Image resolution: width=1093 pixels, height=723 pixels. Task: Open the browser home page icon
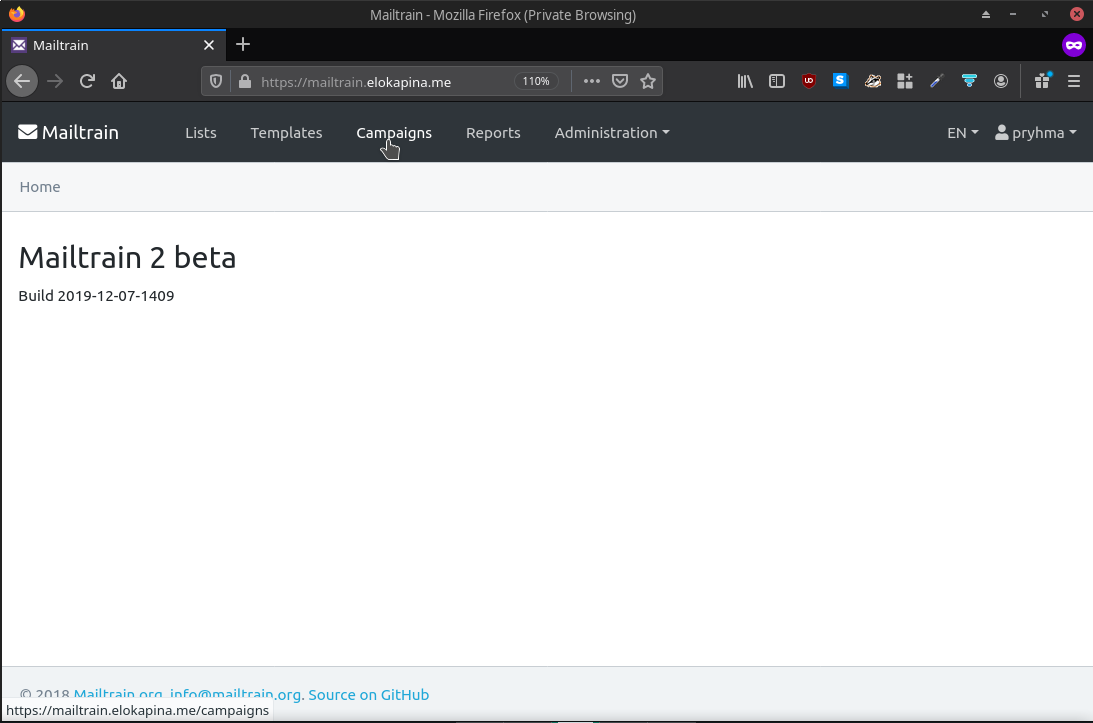pyautogui.click(x=119, y=82)
